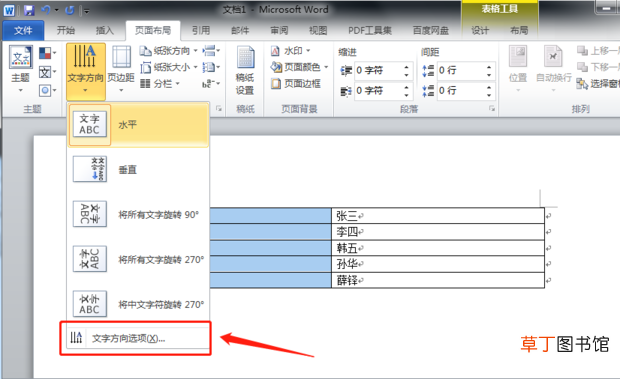The height and width of the screenshot is (379, 620).
Task: Open theme colors dropdown
Action: click(47, 53)
